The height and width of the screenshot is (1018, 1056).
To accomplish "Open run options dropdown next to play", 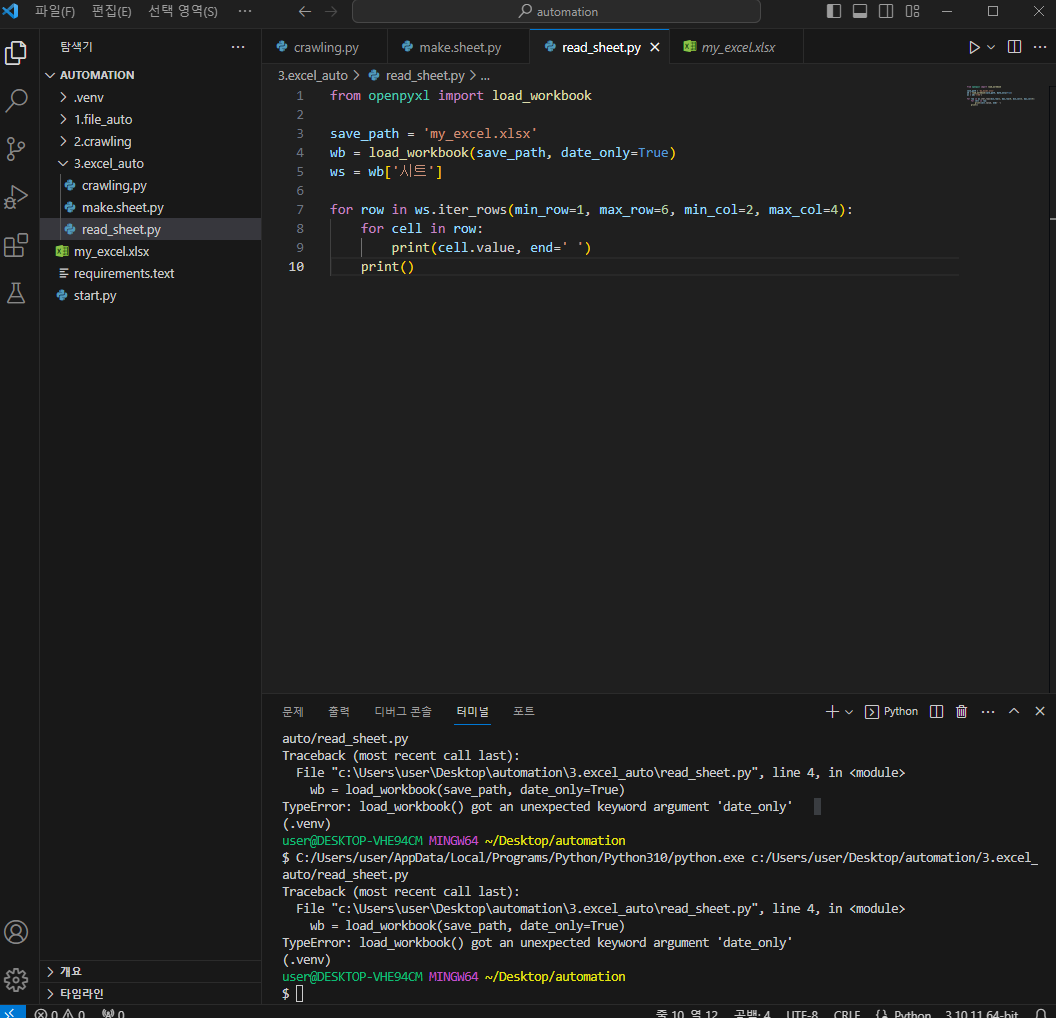I will click(991, 47).
